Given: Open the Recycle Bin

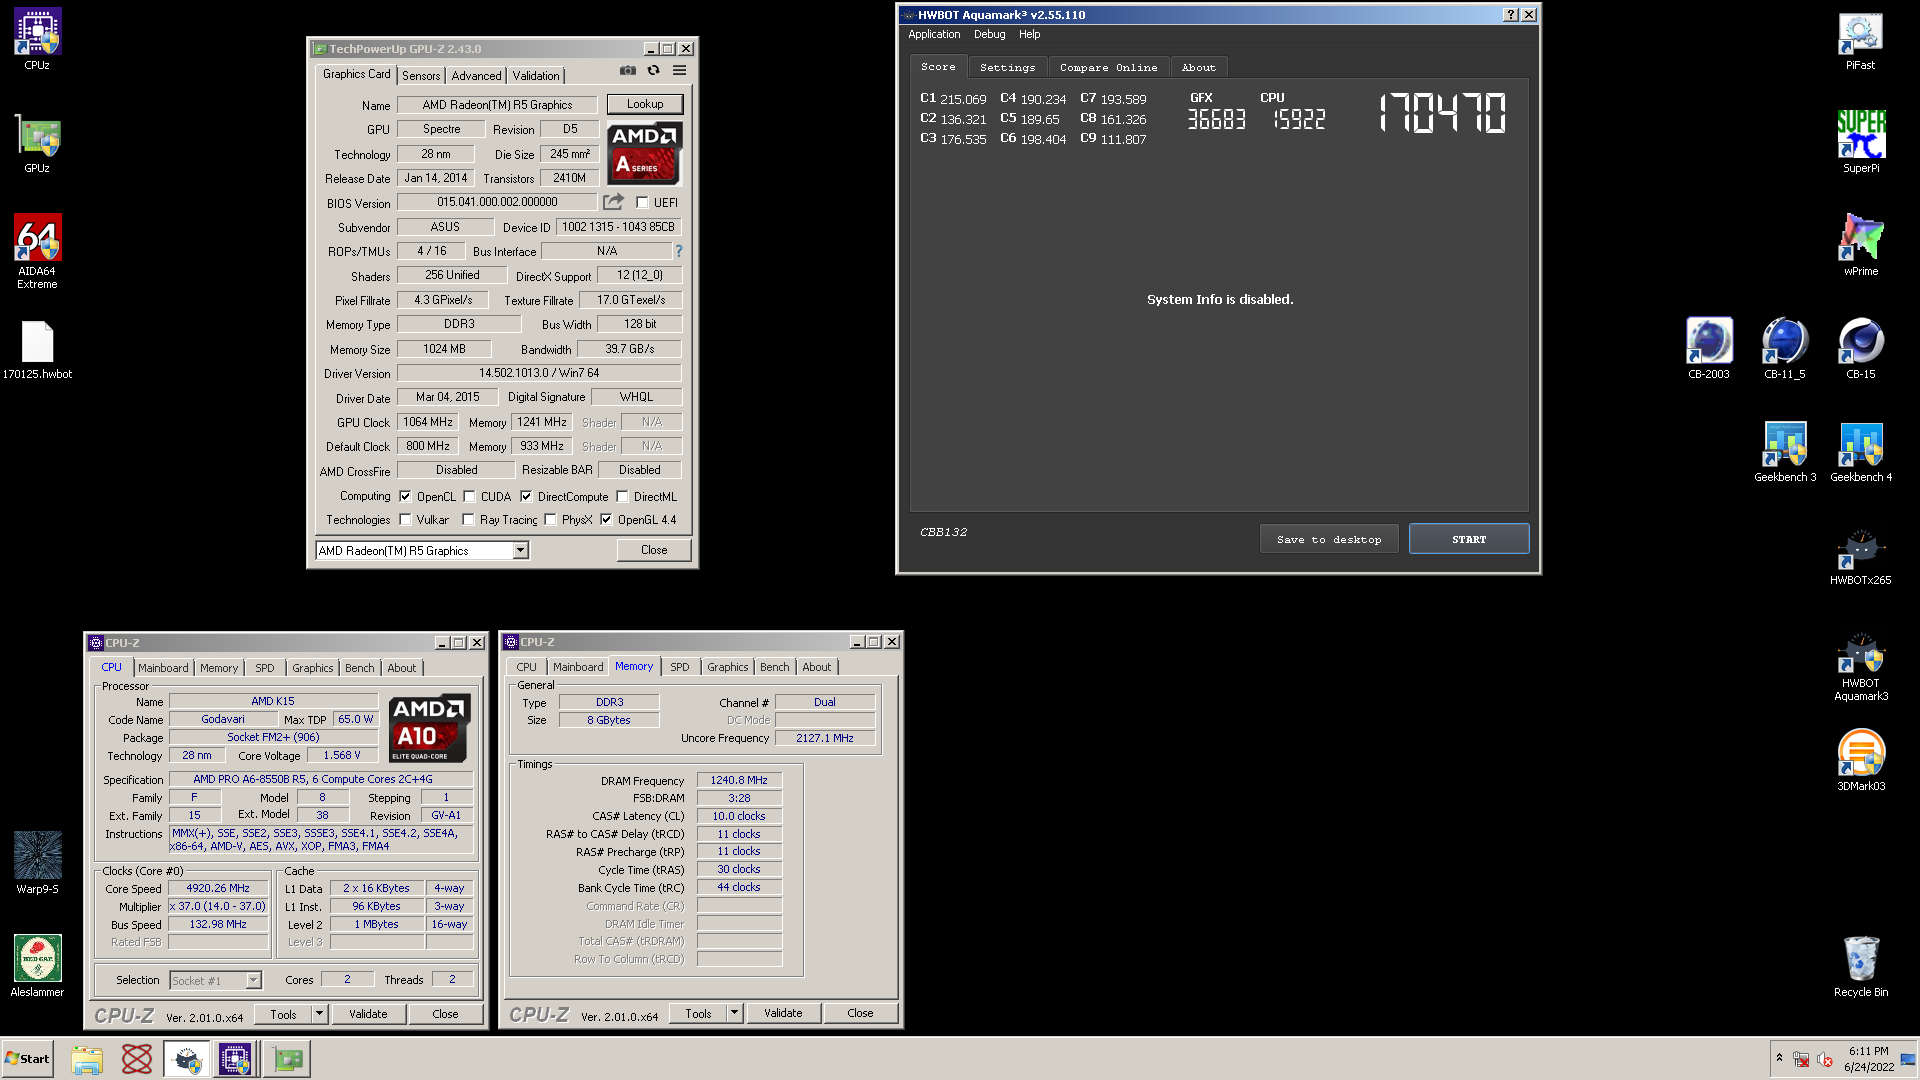Looking at the screenshot, I should pos(1860,966).
